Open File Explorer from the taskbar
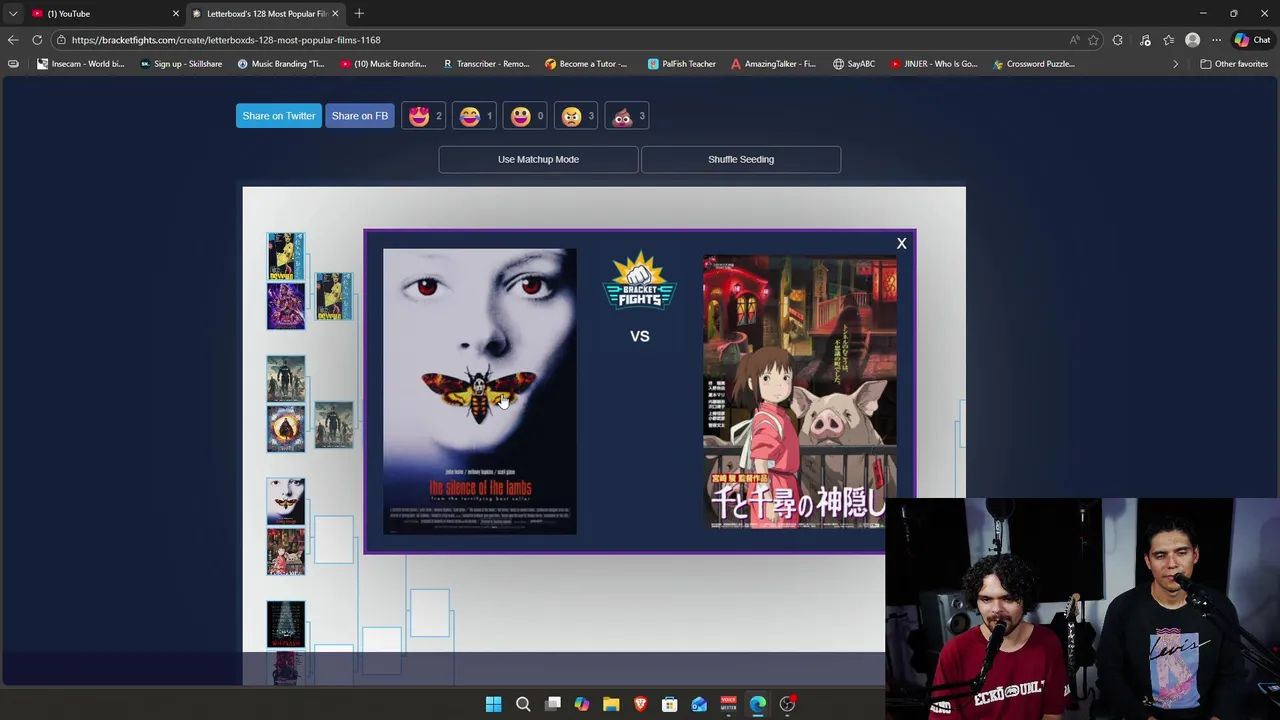The height and width of the screenshot is (720, 1280). [611, 704]
